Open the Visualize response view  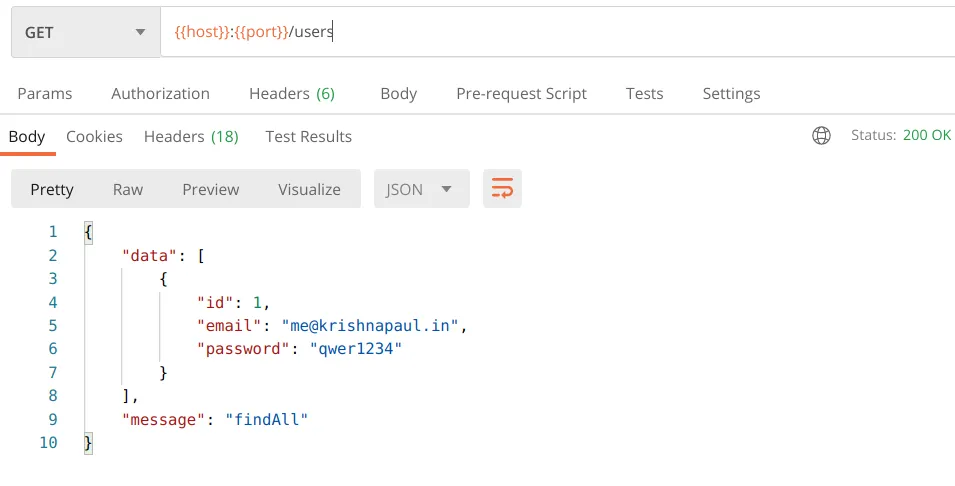click(x=309, y=189)
